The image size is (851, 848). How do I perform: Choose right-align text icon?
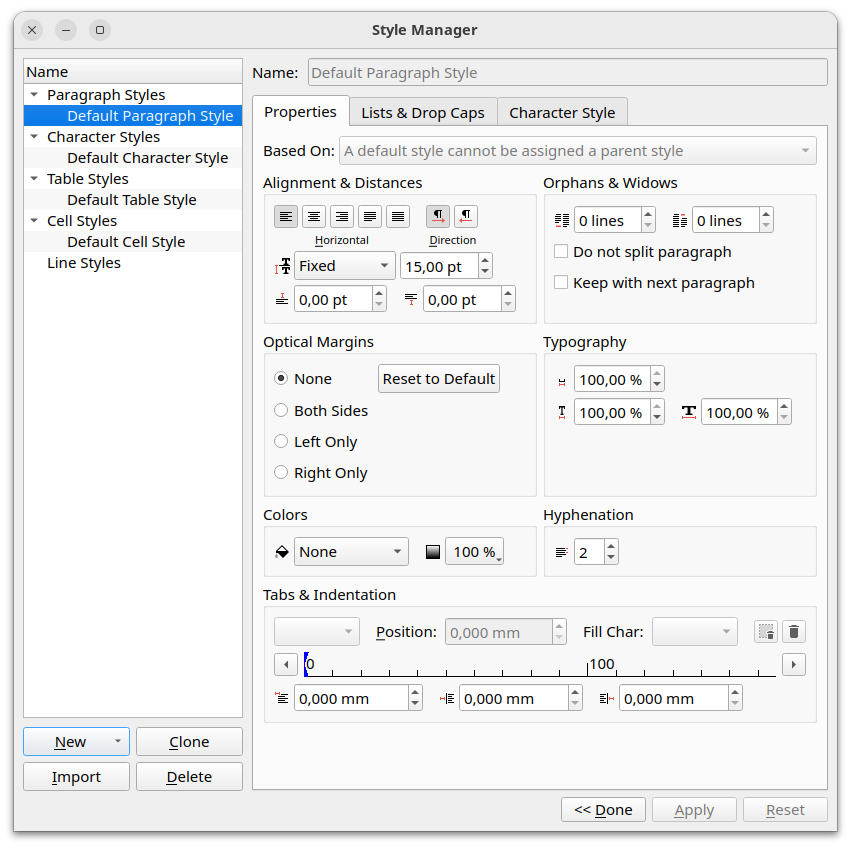point(342,217)
